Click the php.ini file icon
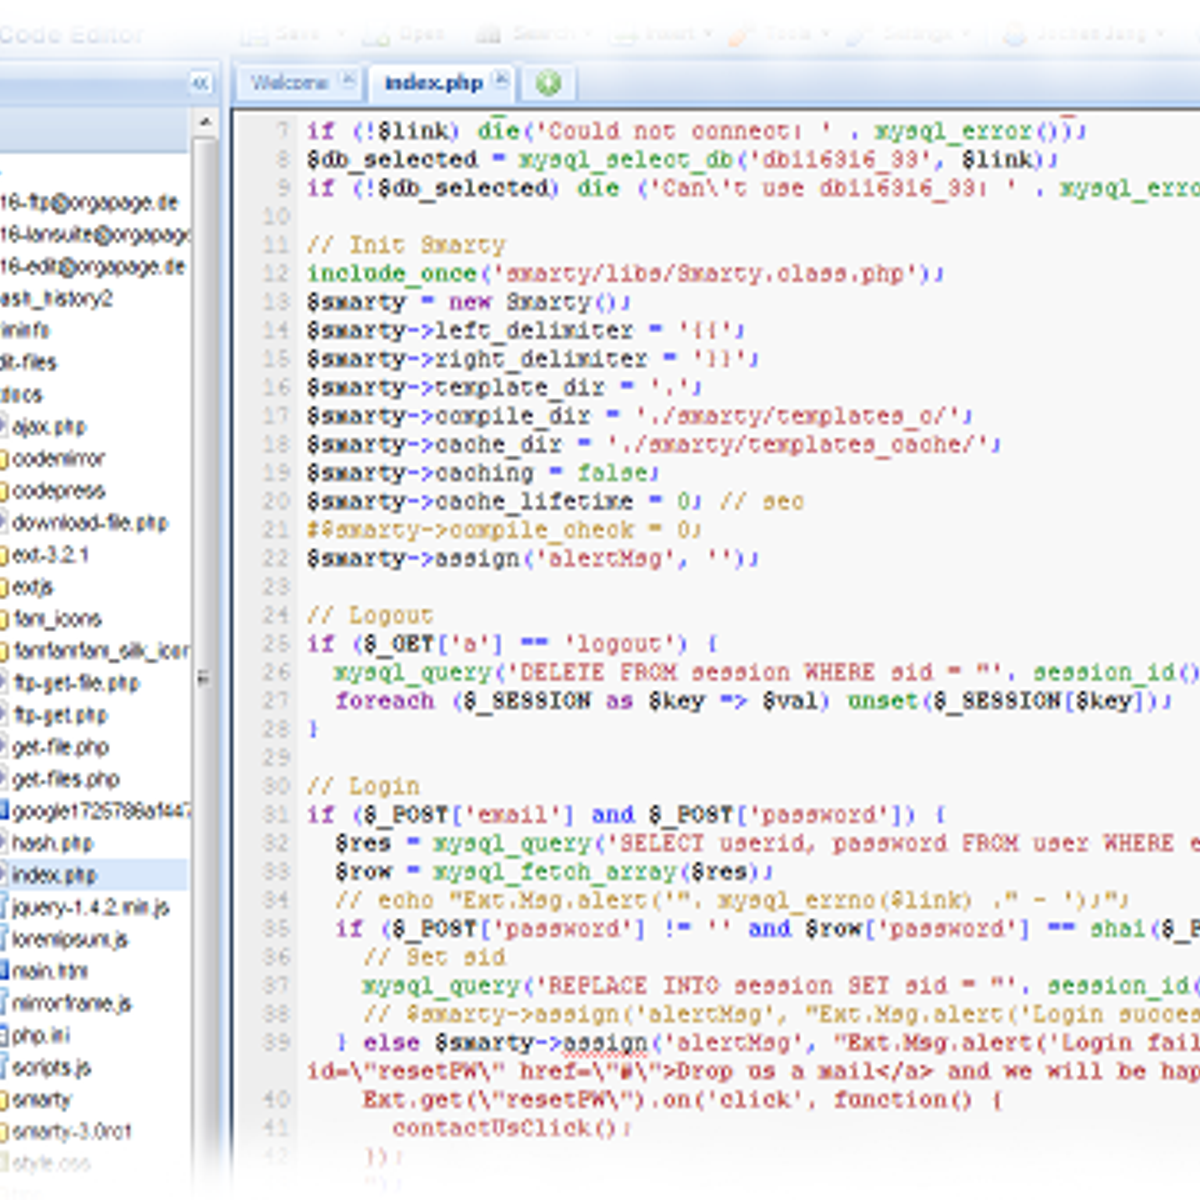1200x1200 pixels. pyautogui.click(x=3, y=1036)
